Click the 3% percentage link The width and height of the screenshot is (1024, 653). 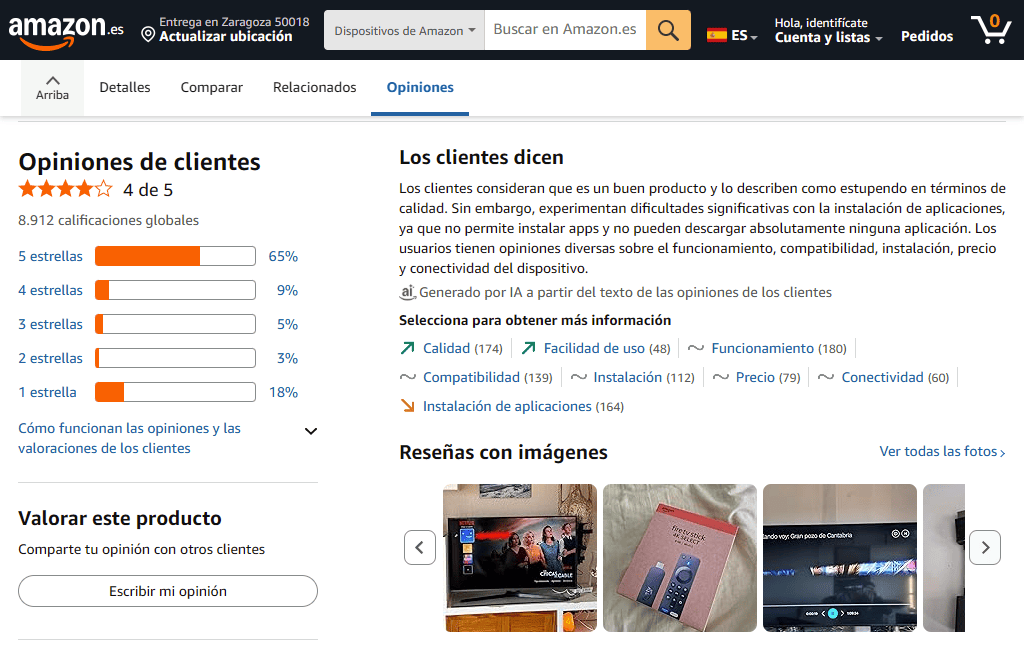pyautogui.click(x=287, y=358)
